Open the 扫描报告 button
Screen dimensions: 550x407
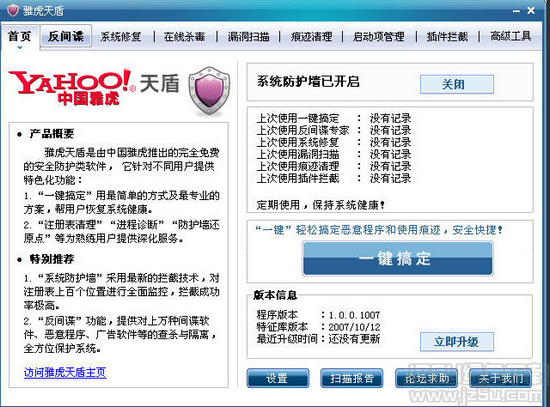351,378
